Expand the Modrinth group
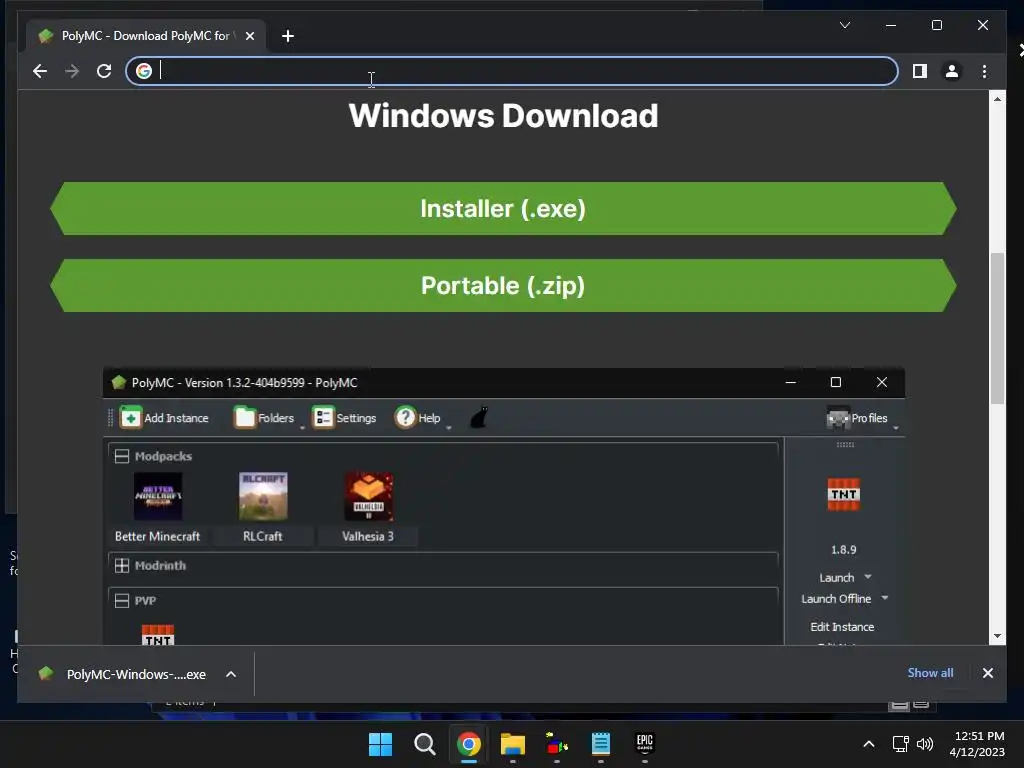 click(x=121, y=566)
